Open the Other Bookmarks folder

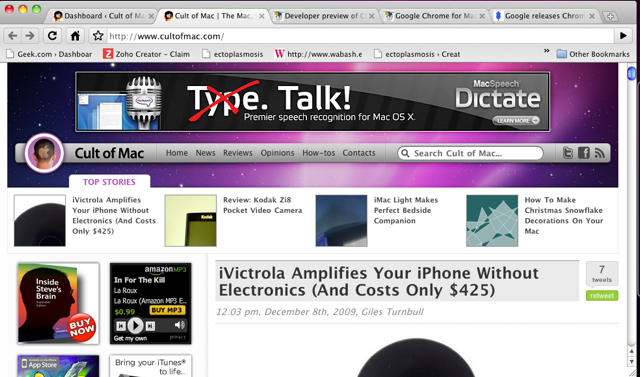click(593, 54)
